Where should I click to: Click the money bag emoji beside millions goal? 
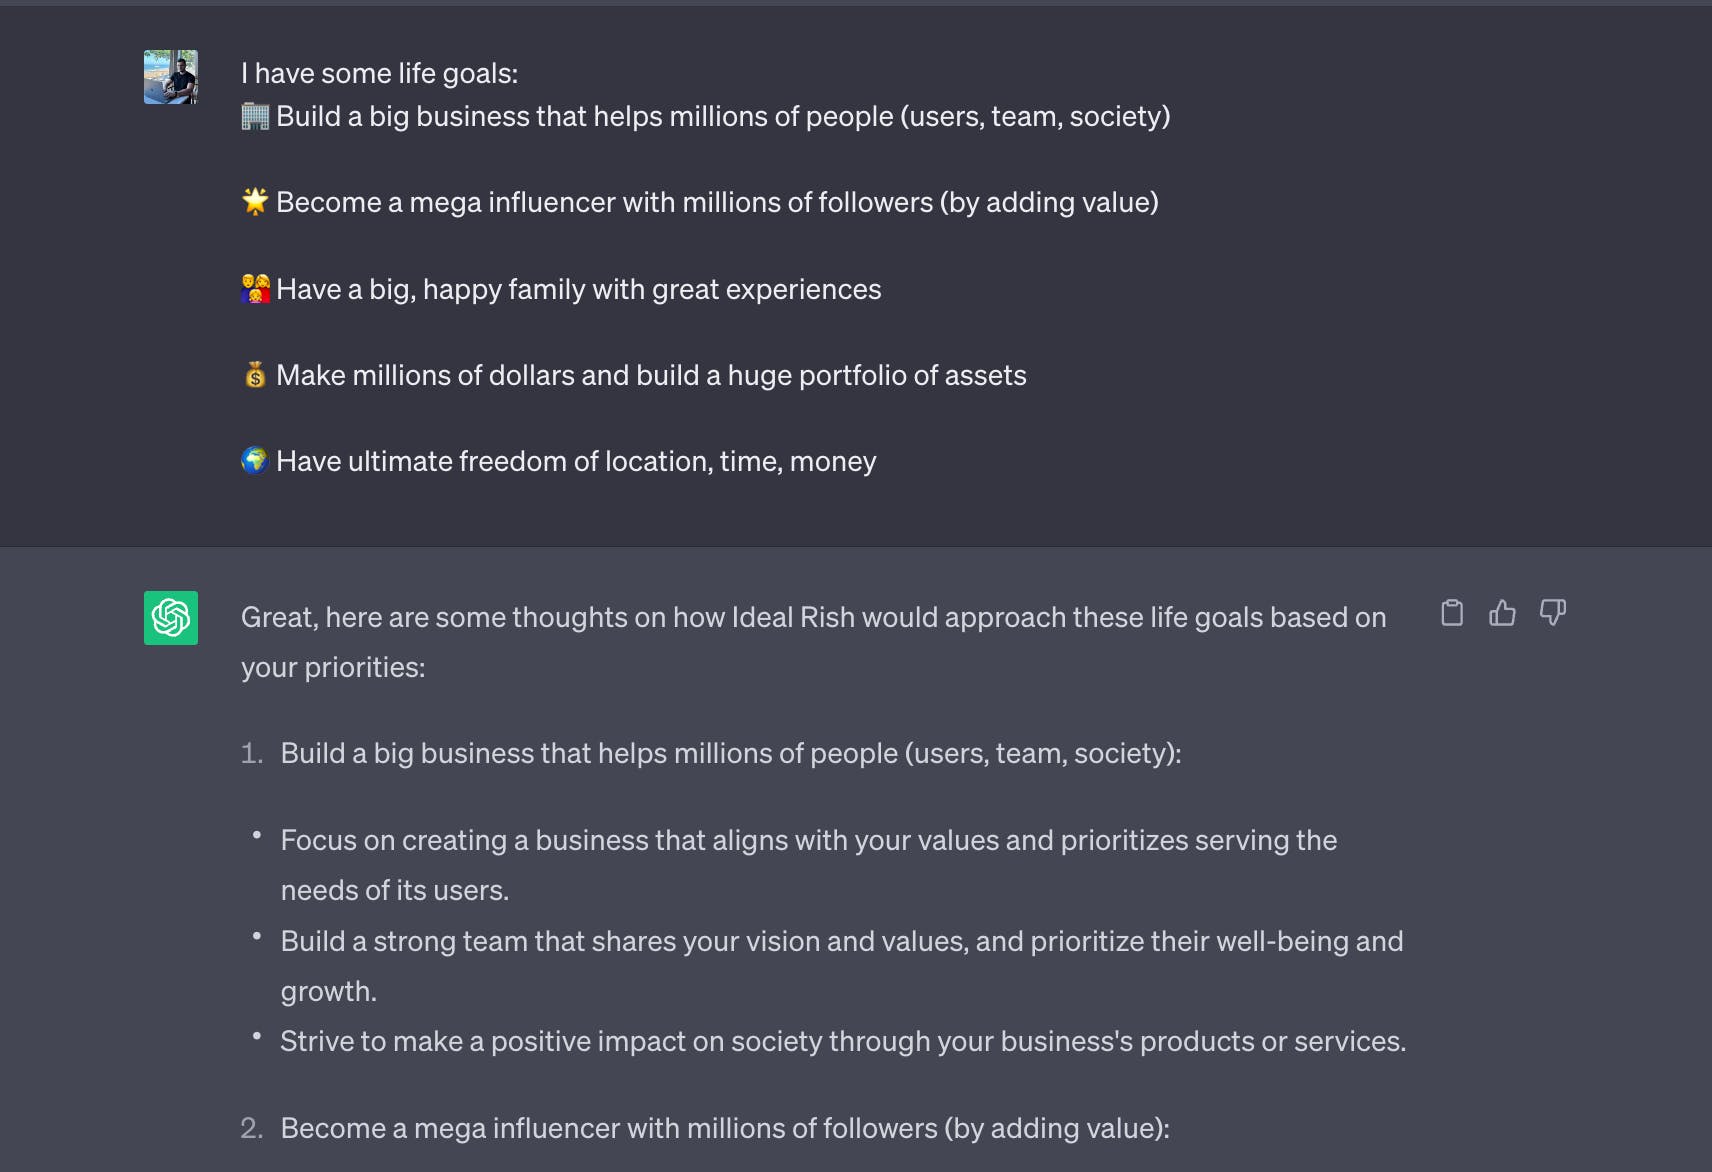coord(255,373)
